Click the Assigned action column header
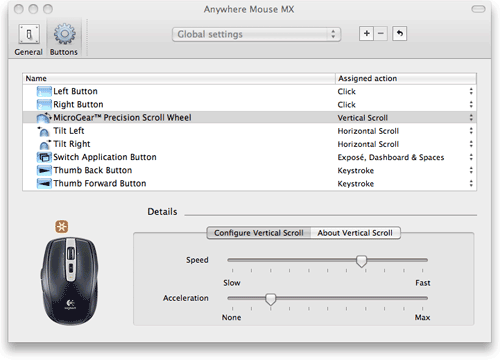 coord(406,78)
